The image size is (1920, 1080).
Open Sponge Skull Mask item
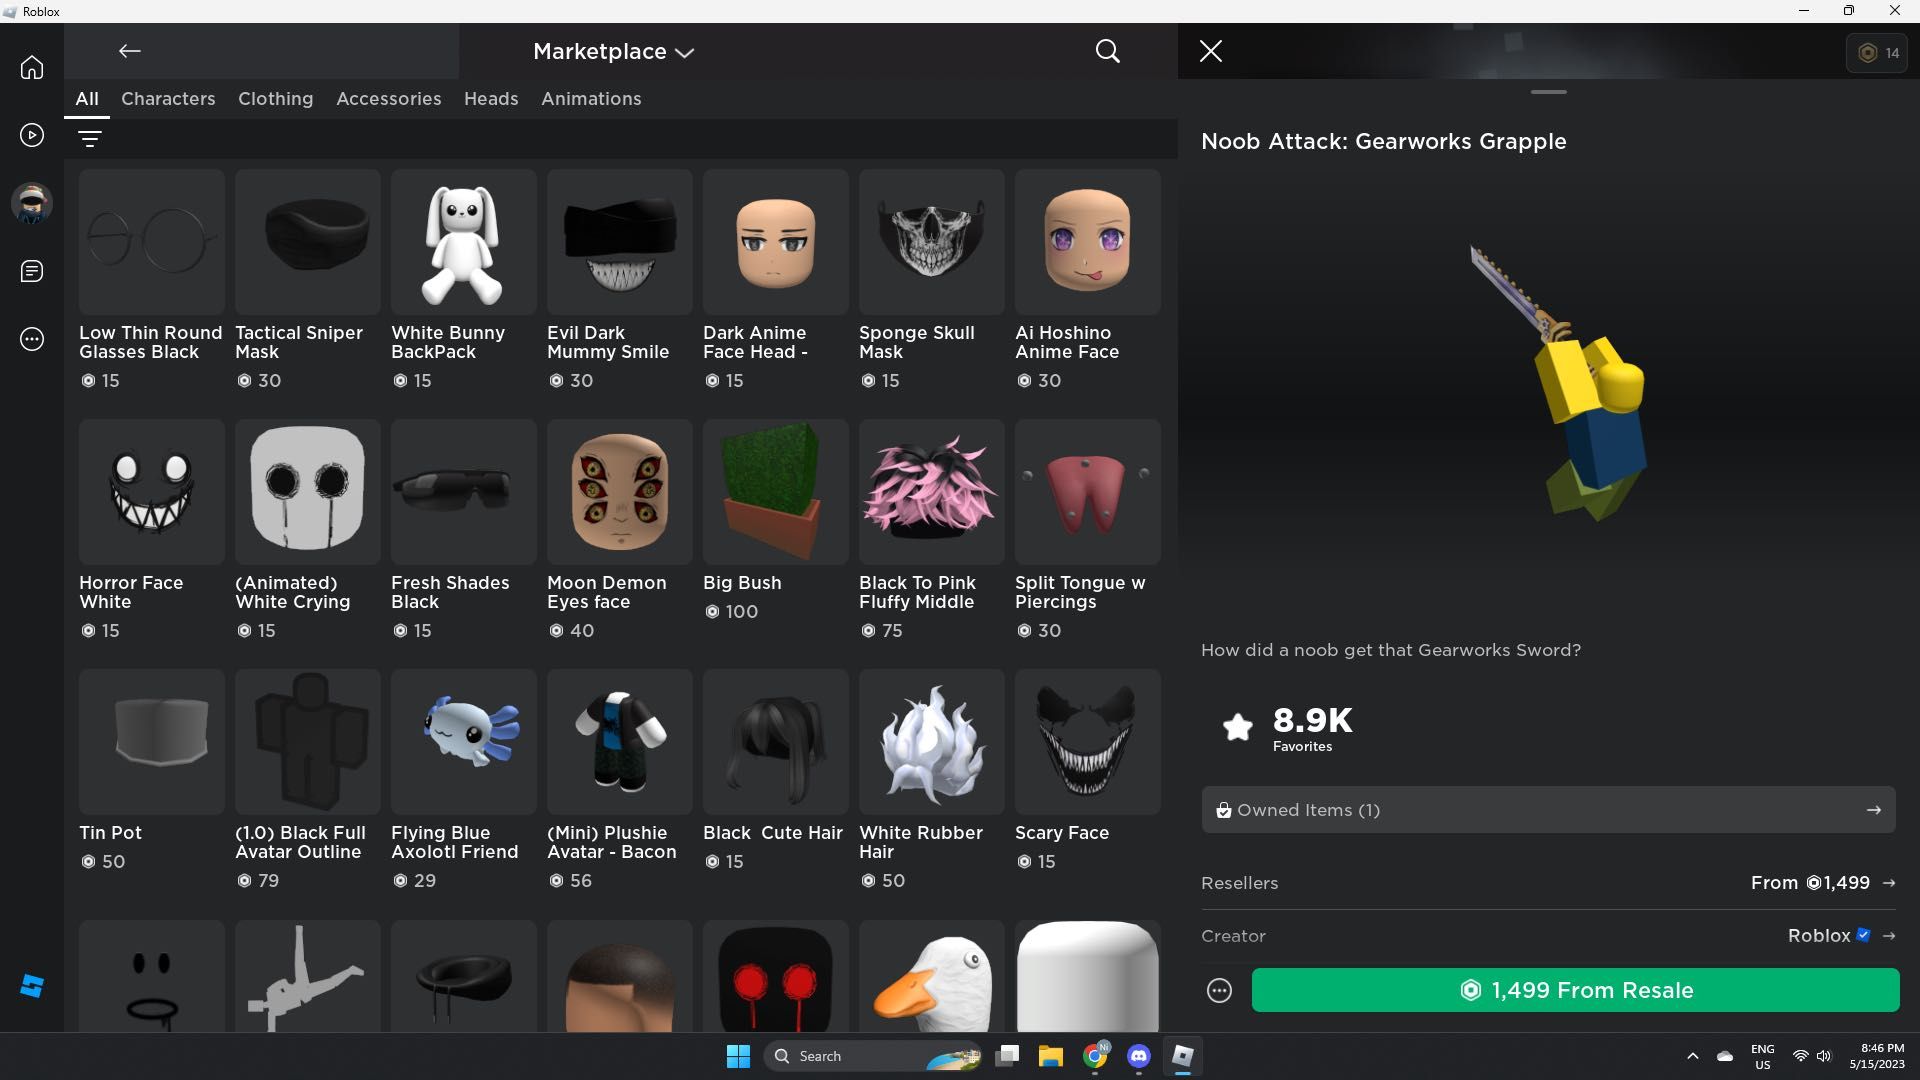point(932,280)
